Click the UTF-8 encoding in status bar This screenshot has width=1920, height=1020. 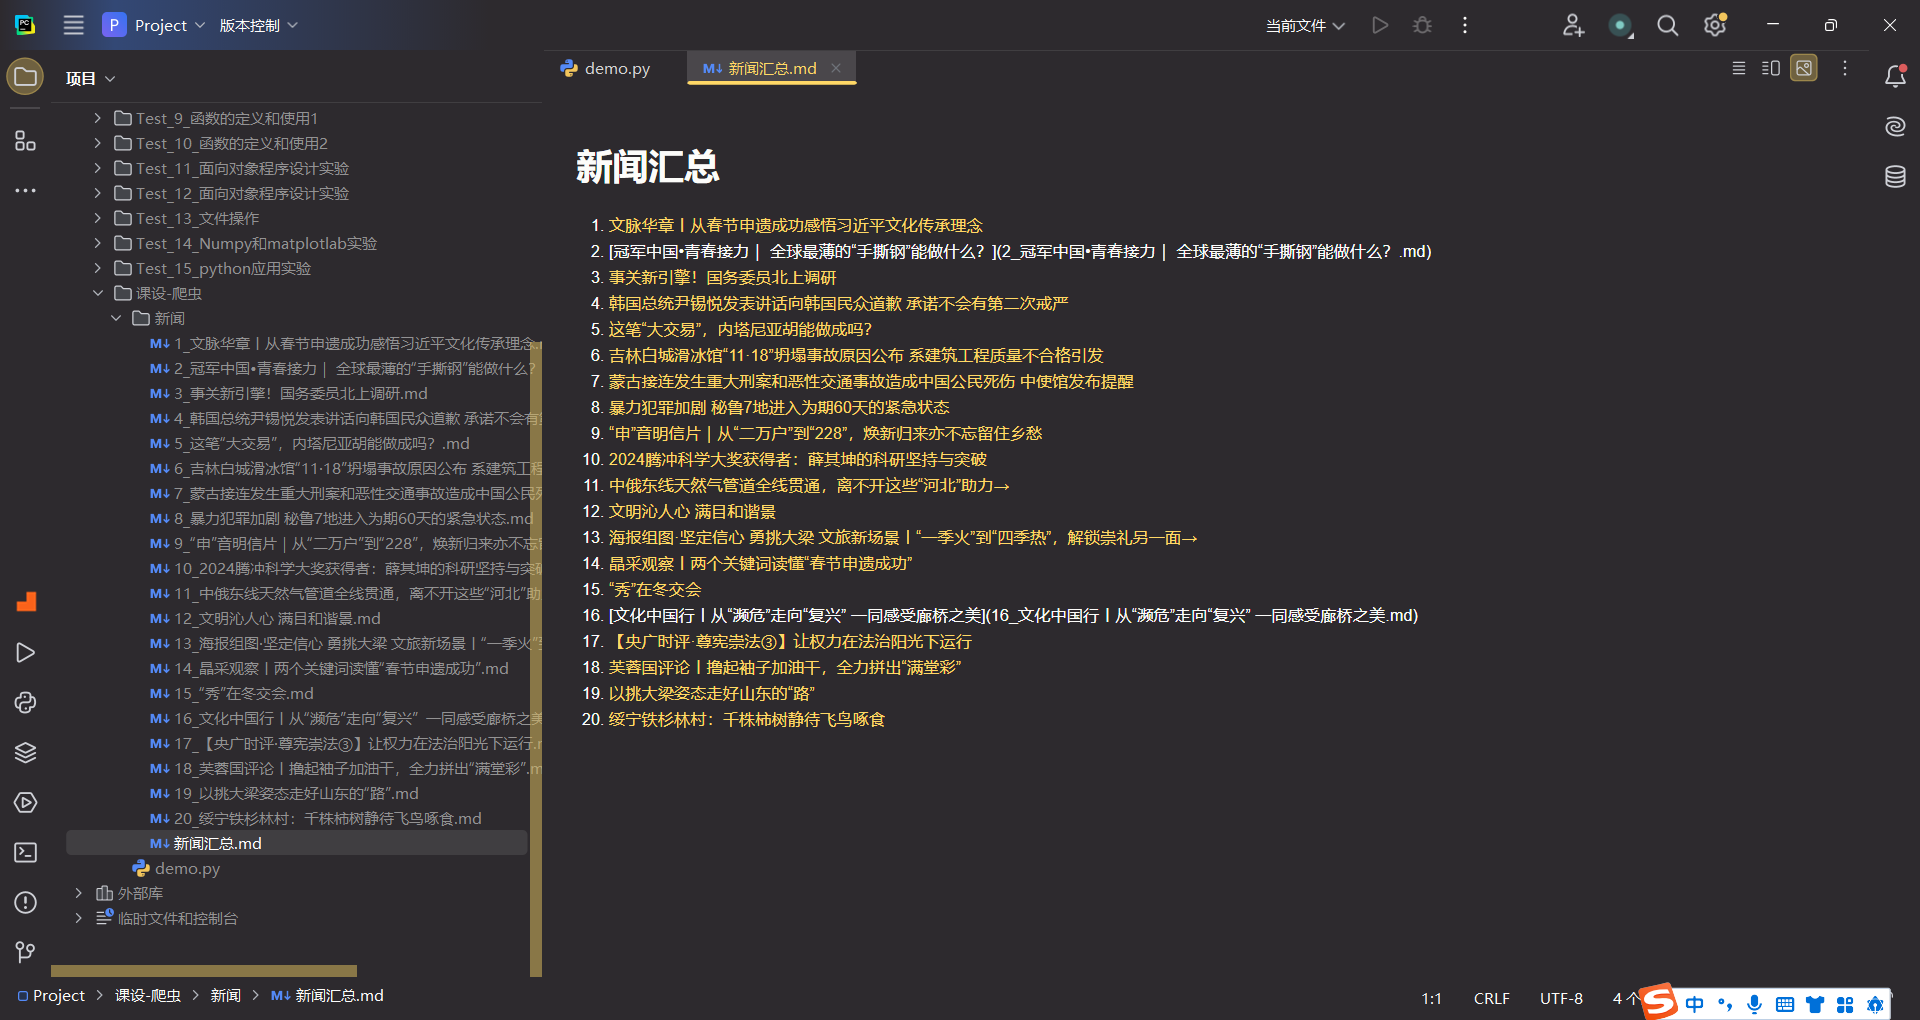point(1560,998)
